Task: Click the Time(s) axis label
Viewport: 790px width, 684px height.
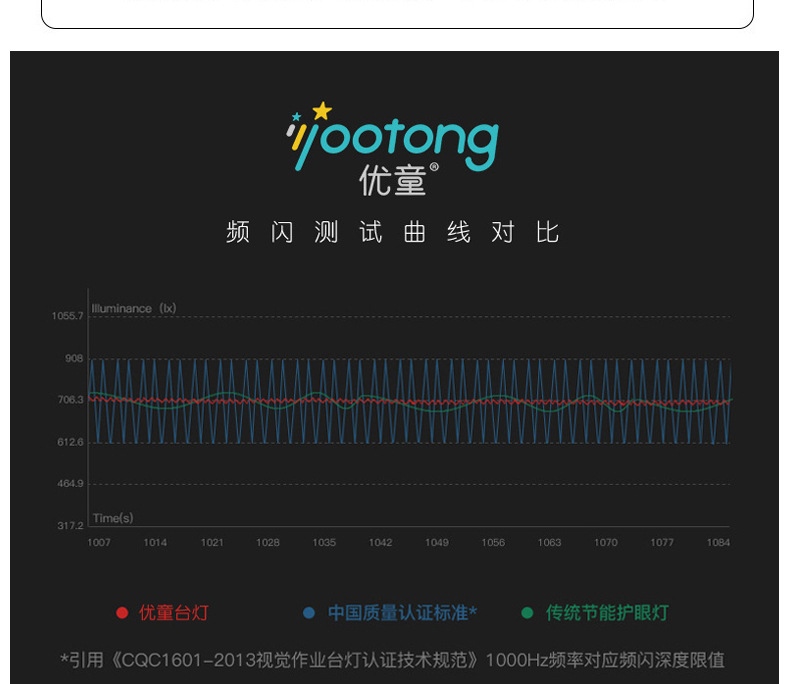Action: 113,518
